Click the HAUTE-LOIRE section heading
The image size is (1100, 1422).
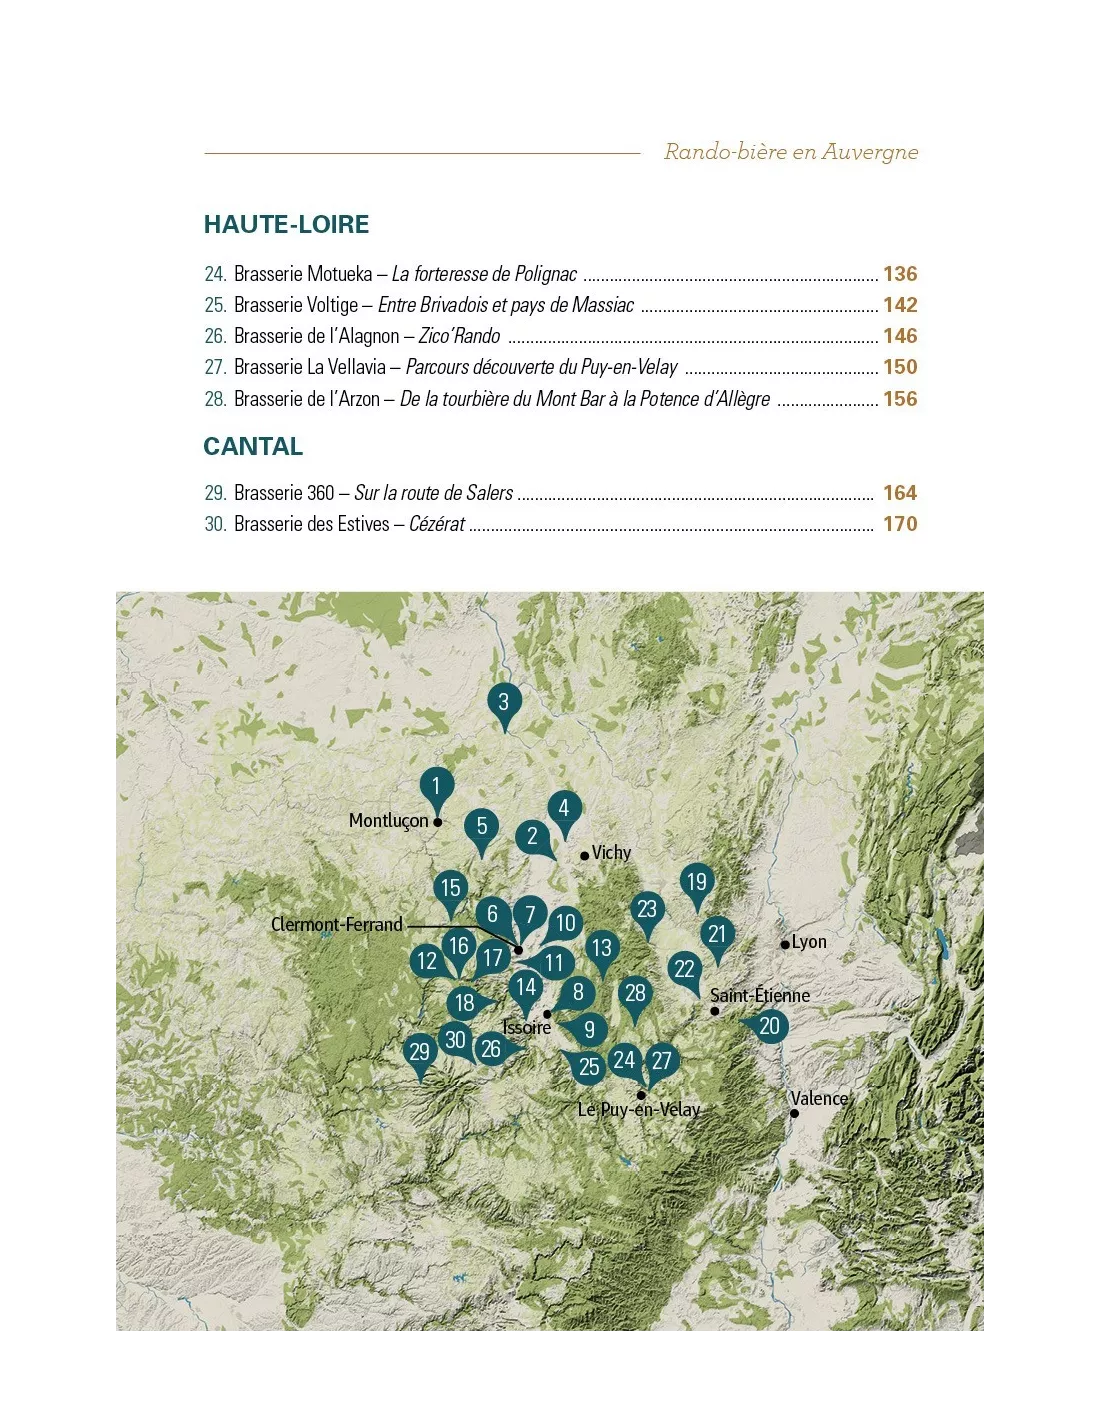(287, 225)
